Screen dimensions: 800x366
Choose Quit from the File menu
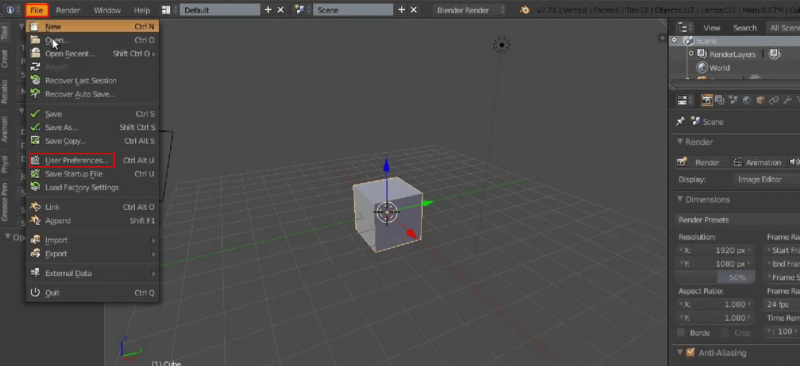pos(92,293)
